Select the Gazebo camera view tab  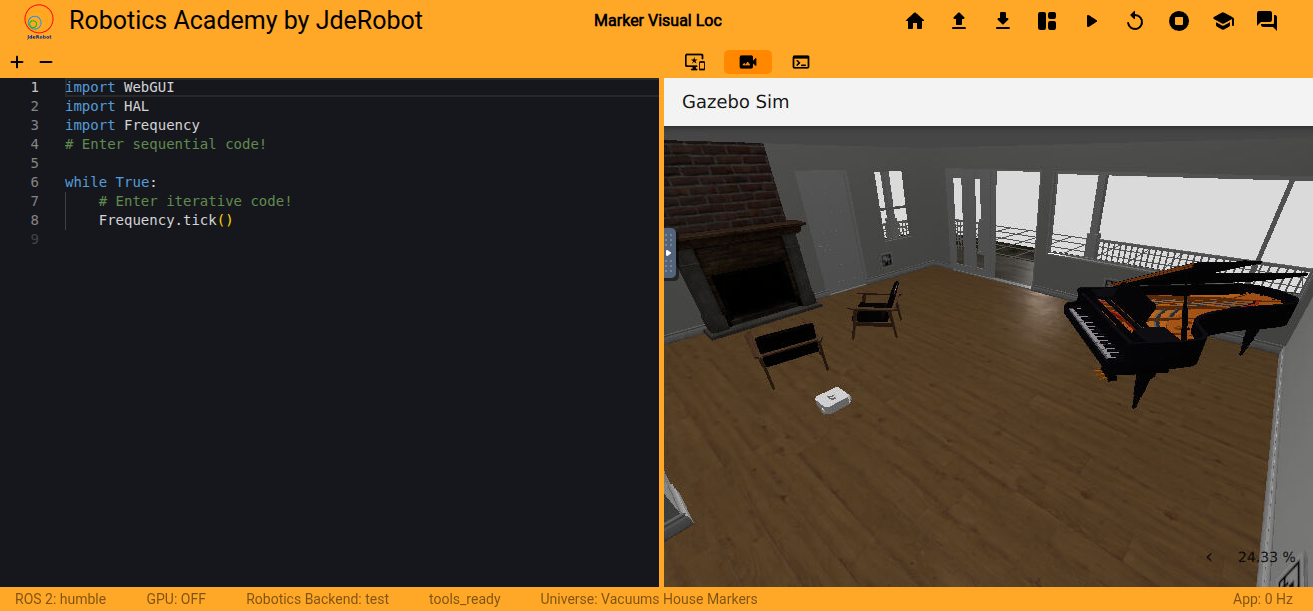coord(747,62)
